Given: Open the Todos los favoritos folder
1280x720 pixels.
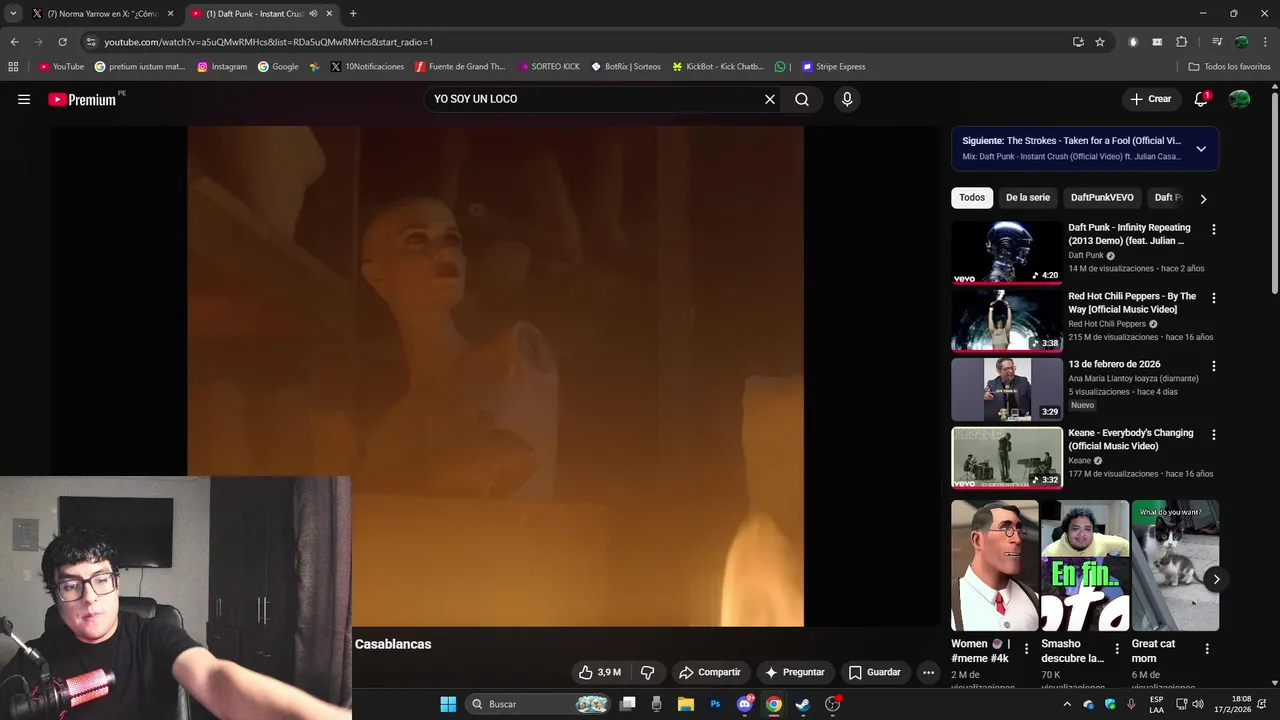Looking at the screenshot, I should [1230, 67].
